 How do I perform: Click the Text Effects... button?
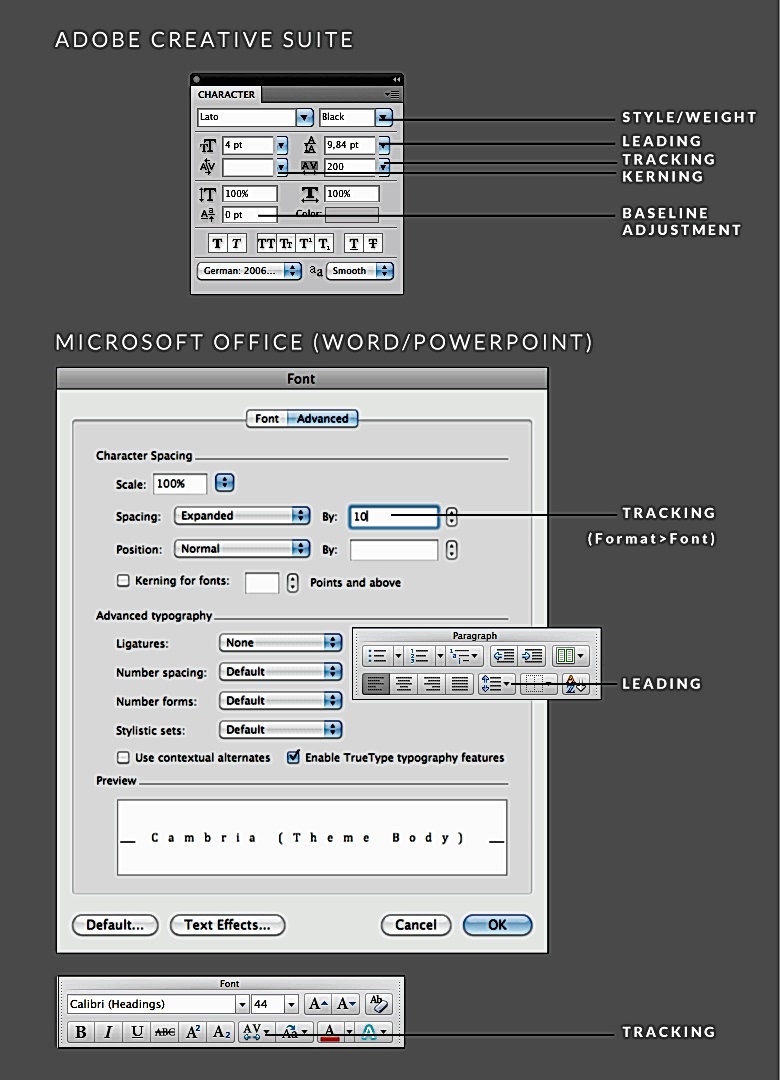(227, 925)
